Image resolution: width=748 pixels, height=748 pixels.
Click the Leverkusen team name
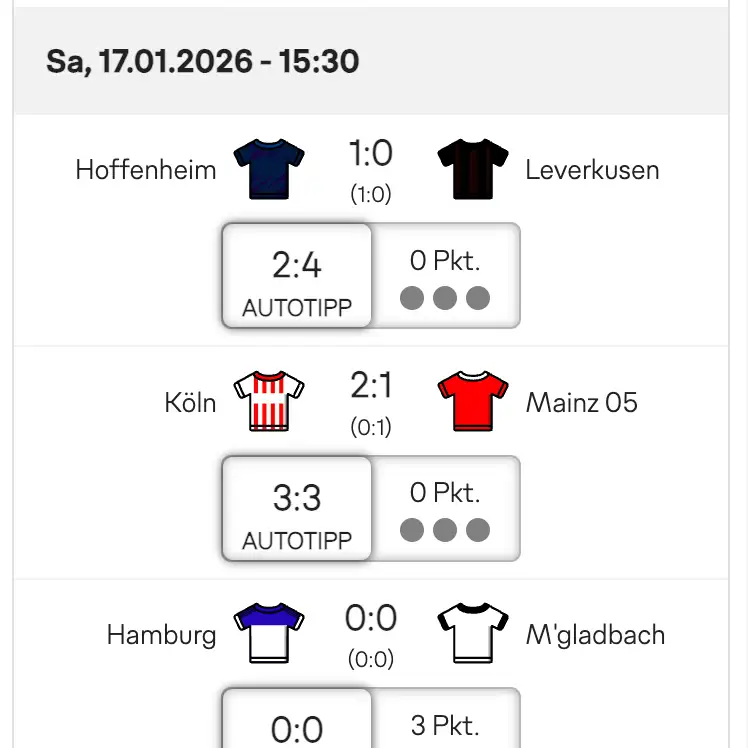tap(592, 170)
